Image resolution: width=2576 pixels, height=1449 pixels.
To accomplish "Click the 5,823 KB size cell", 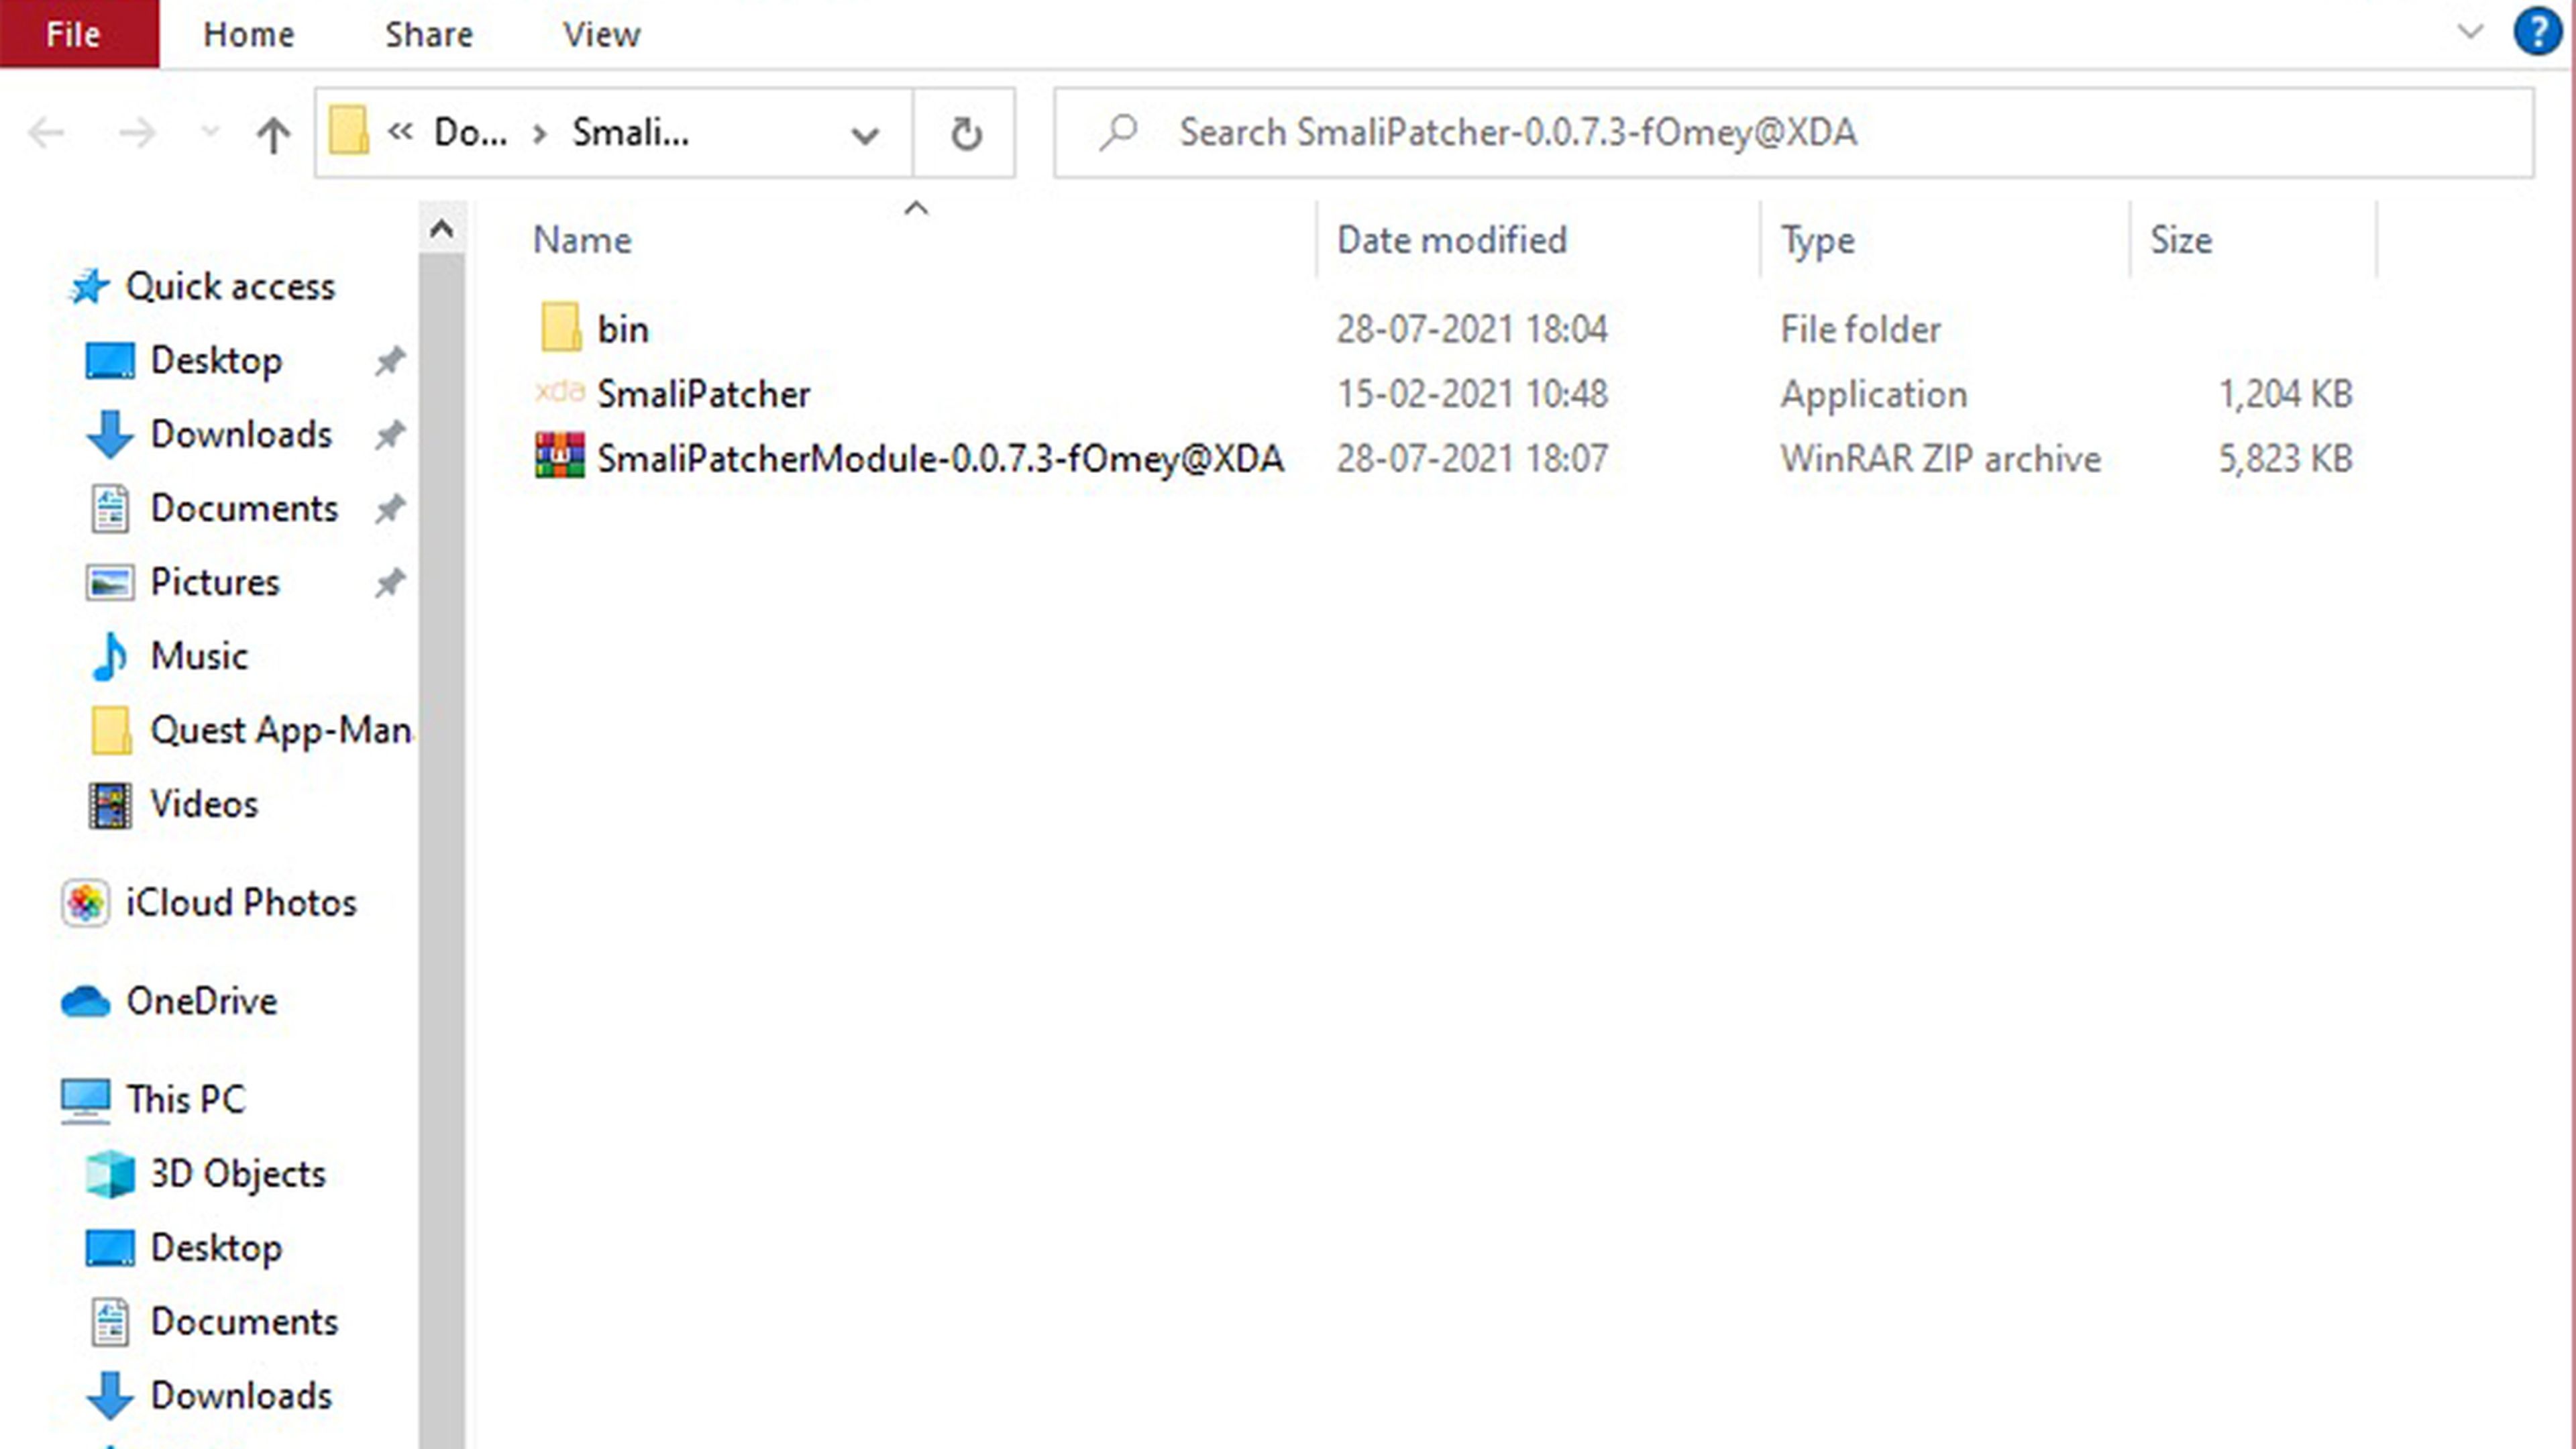I will (x=2285, y=459).
